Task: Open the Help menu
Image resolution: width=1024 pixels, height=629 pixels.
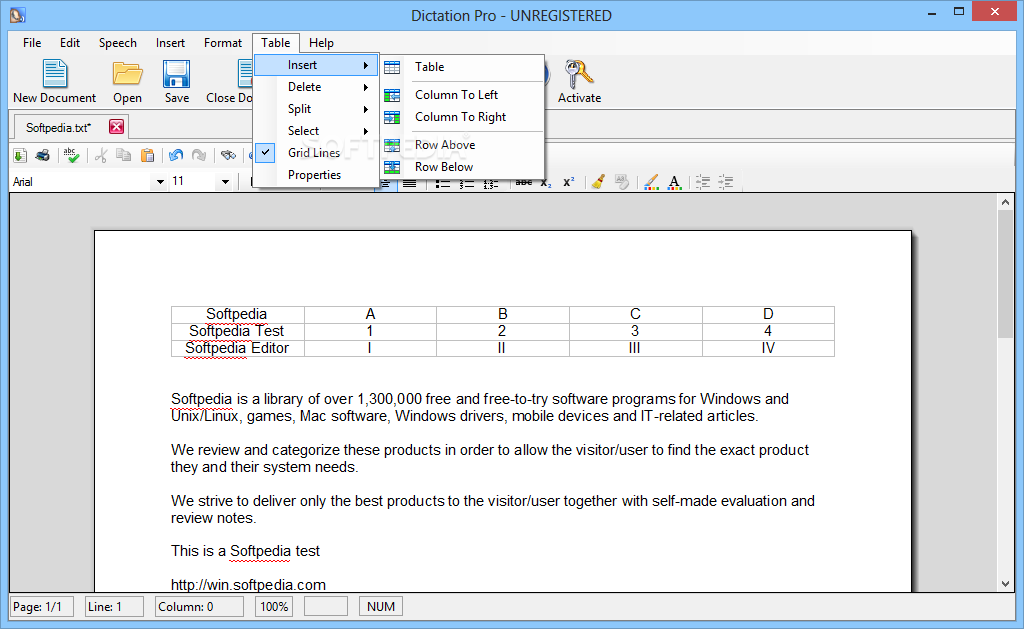Action: click(321, 43)
